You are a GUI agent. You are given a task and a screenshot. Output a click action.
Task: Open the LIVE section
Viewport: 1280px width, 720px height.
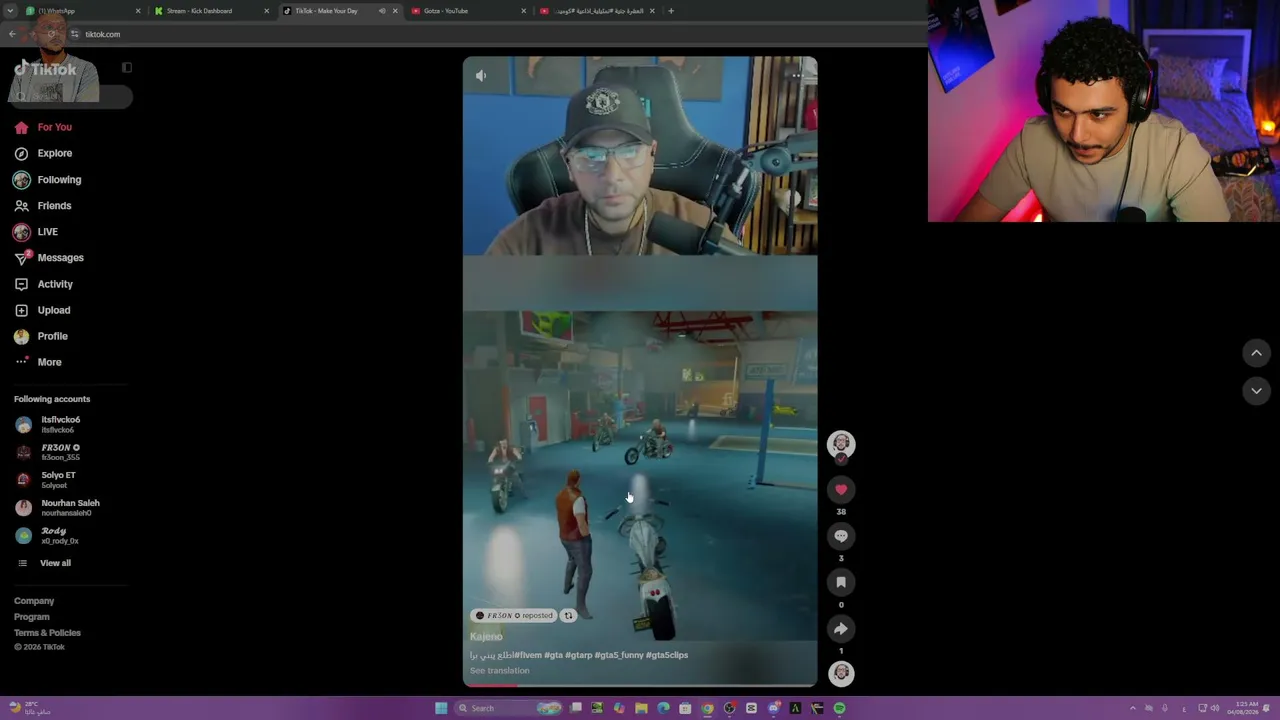(36, 232)
